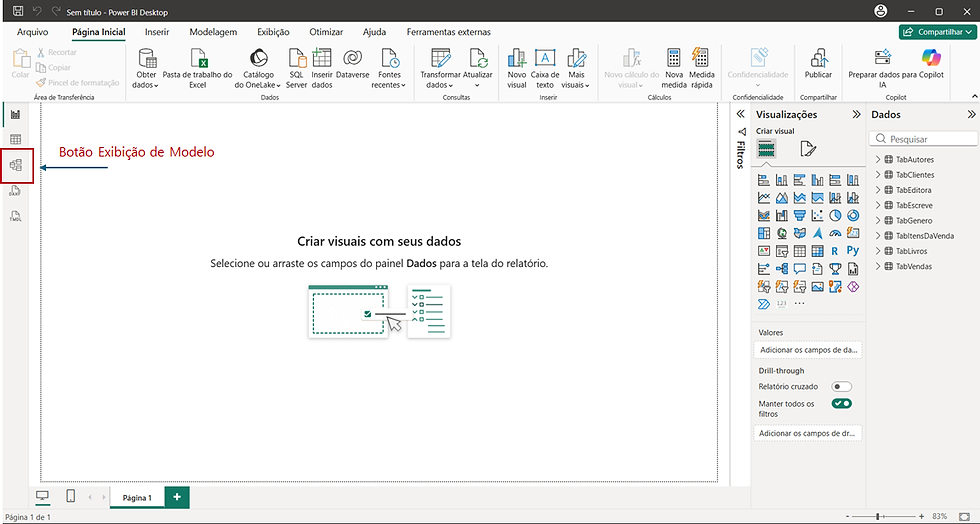This screenshot has height=524, width=980.
Task: Open the Arquivo menu
Action: (32, 32)
